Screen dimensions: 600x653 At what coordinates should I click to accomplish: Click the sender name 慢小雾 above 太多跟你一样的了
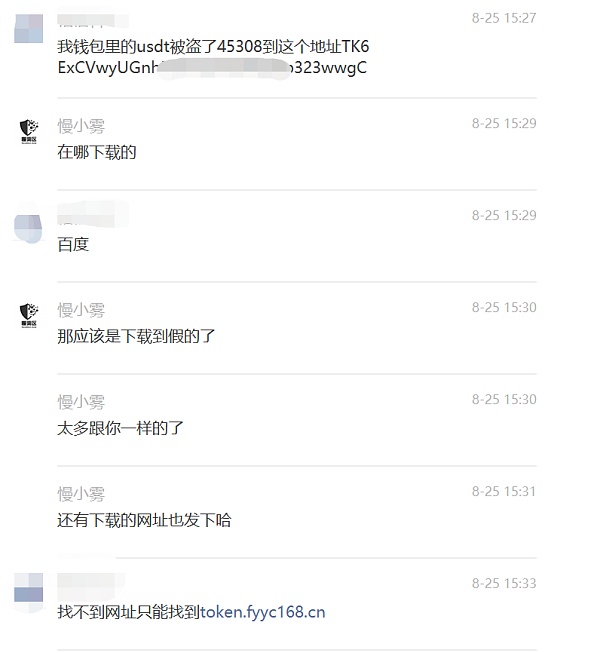(x=81, y=402)
